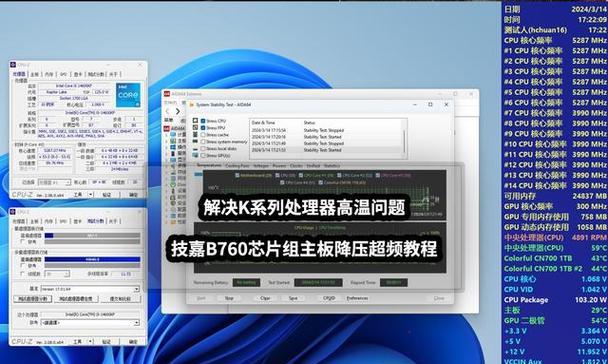608x364 pixels.
Task: Click CPU-Z benchmark window's title icon
Action: tap(13, 212)
